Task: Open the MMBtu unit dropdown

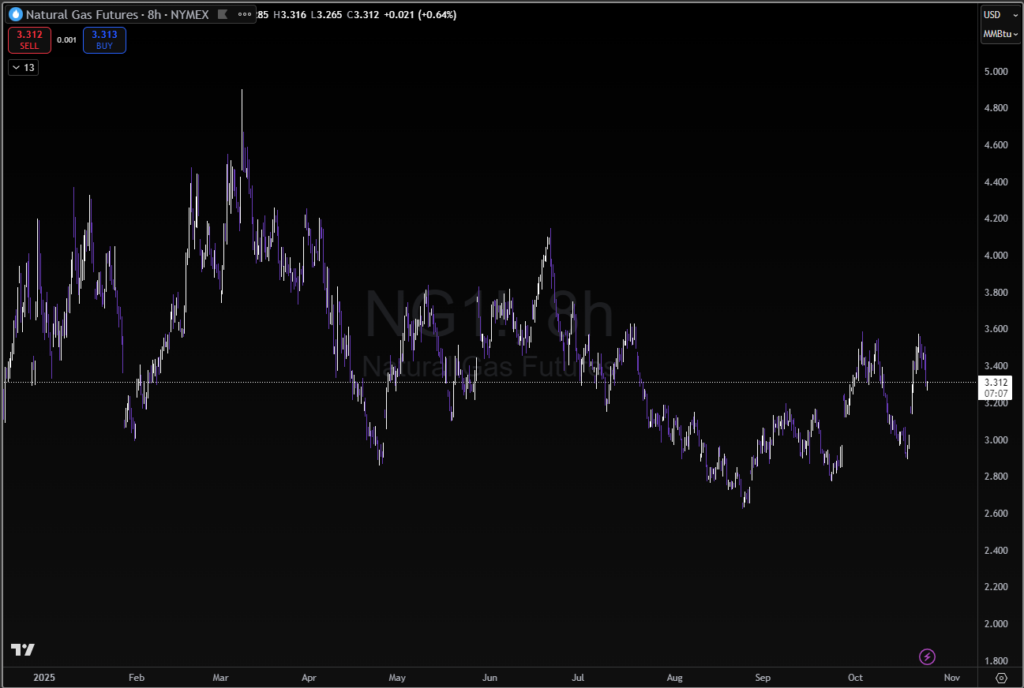Action: click(999, 34)
